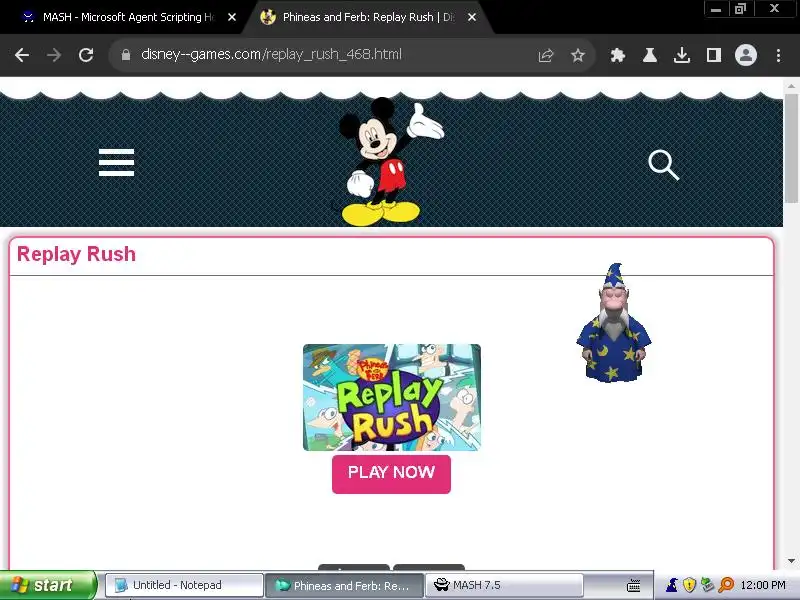This screenshot has height=600, width=800.
Task: Open the Downloads tray icon
Action: (682, 55)
